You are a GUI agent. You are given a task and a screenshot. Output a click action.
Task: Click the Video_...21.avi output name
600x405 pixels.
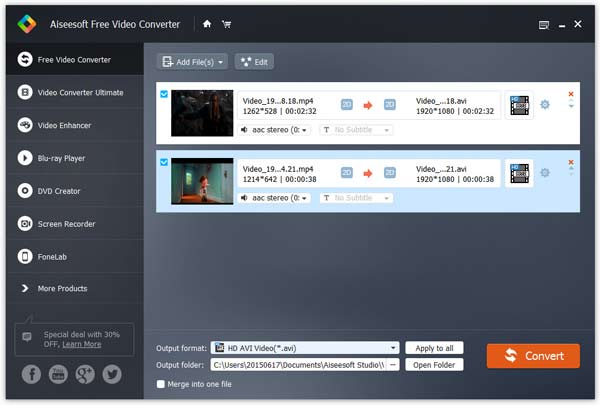pos(441,169)
